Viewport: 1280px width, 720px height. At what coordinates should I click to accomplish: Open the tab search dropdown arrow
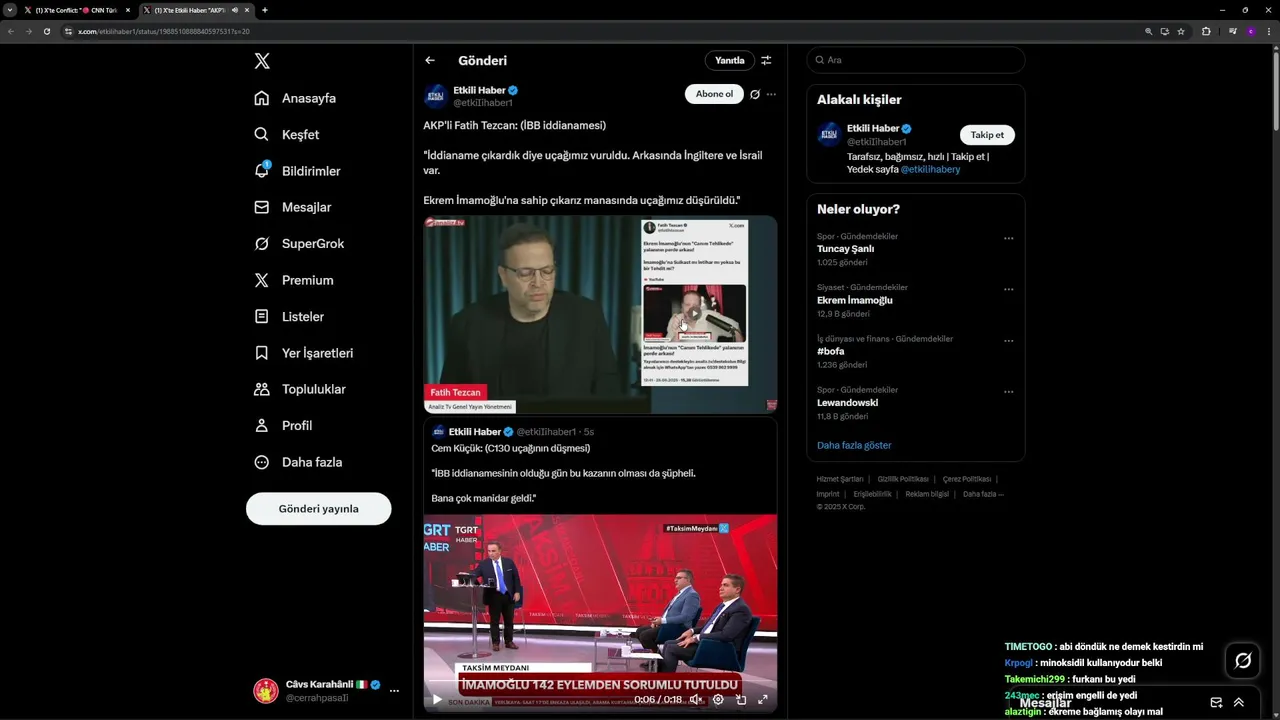pyautogui.click(x=9, y=10)
